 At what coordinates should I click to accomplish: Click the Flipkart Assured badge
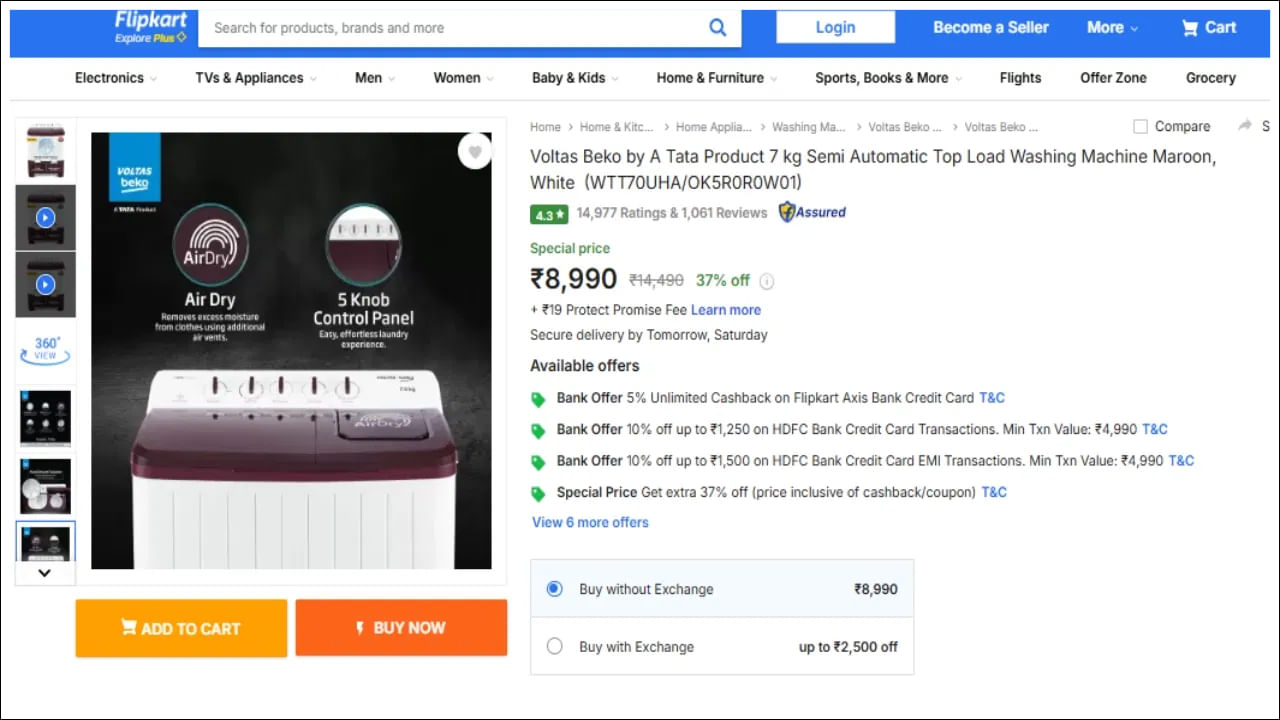[812, 212]
